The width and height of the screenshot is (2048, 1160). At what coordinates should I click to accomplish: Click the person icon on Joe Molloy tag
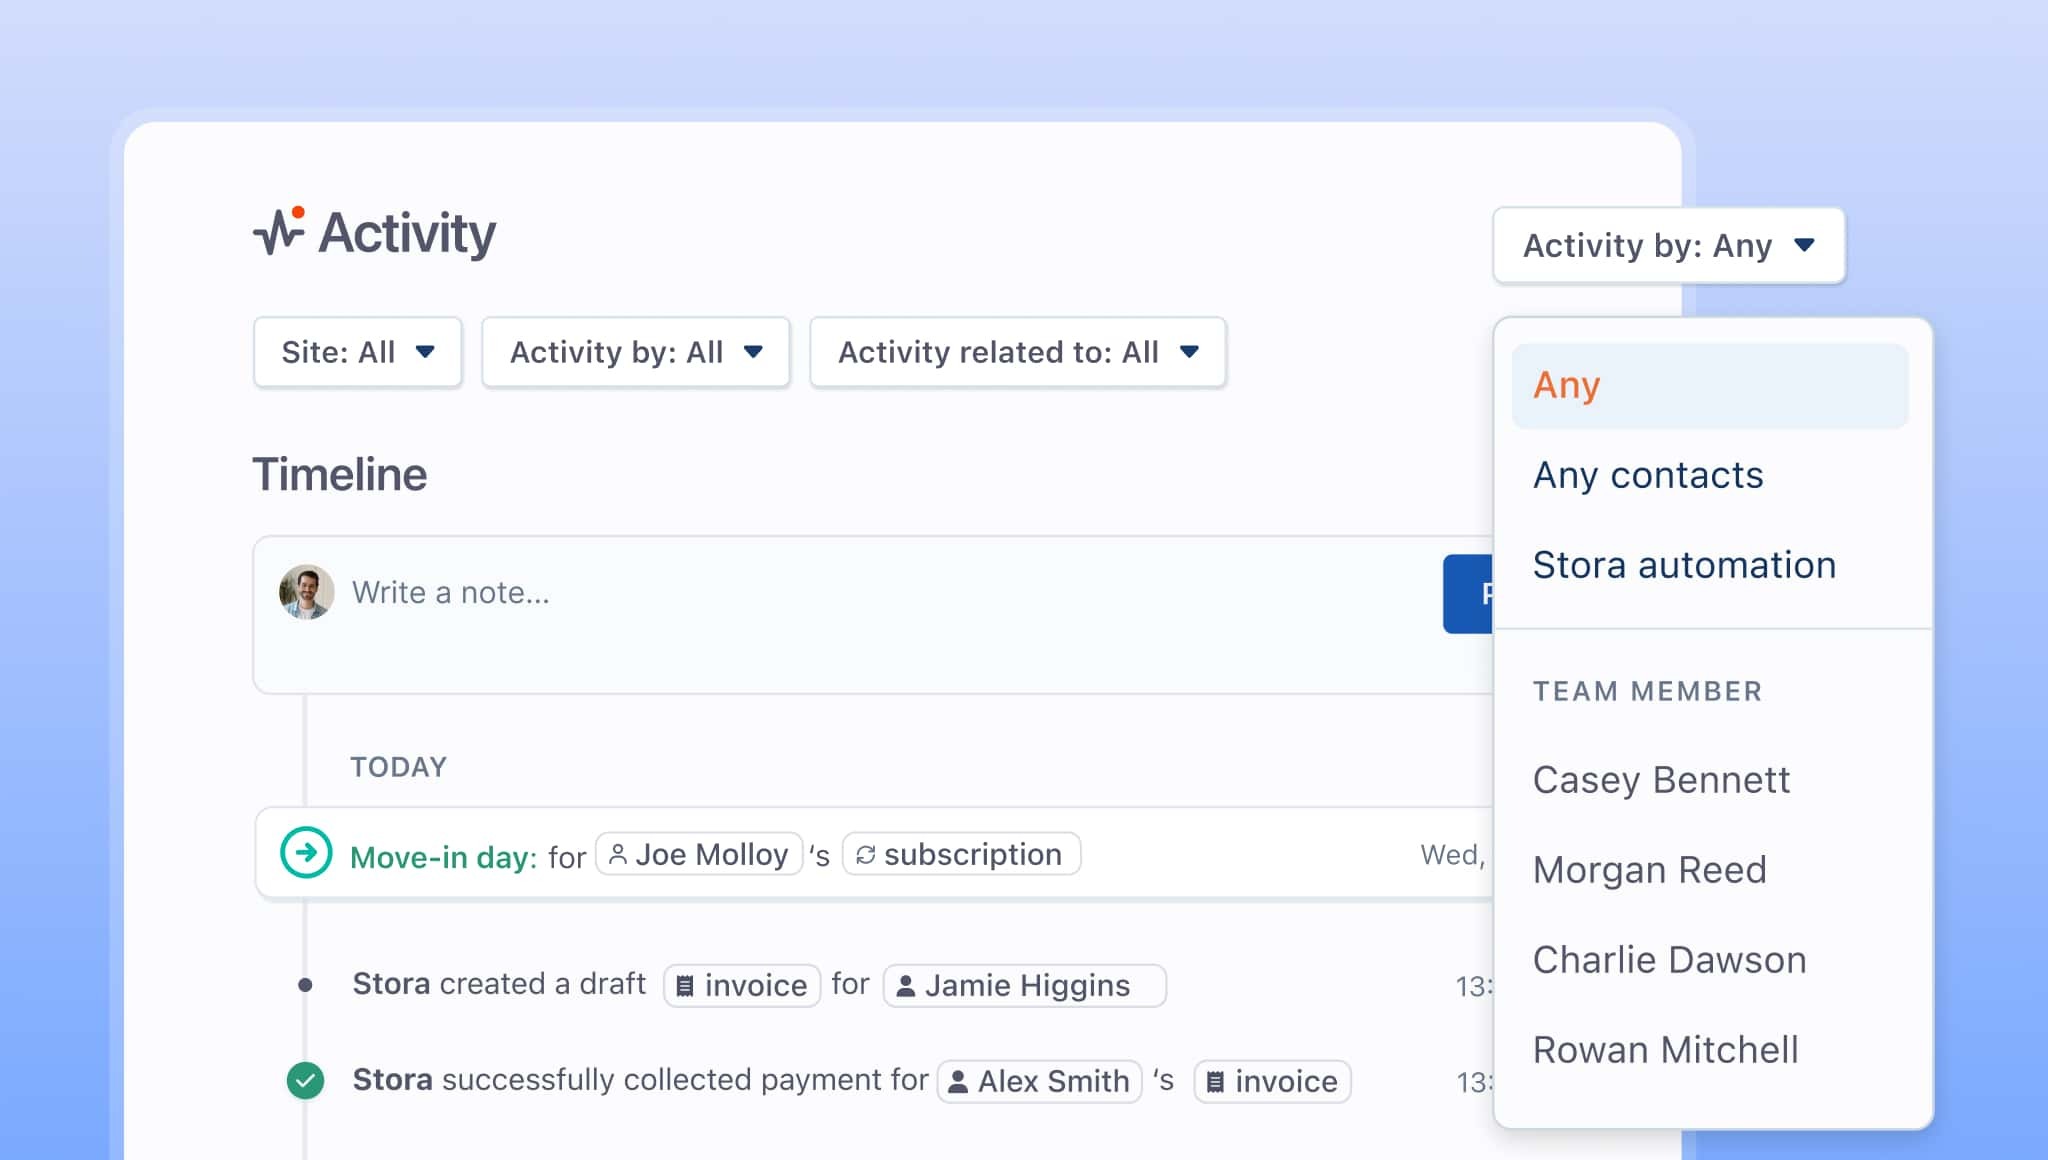(618, 854)
